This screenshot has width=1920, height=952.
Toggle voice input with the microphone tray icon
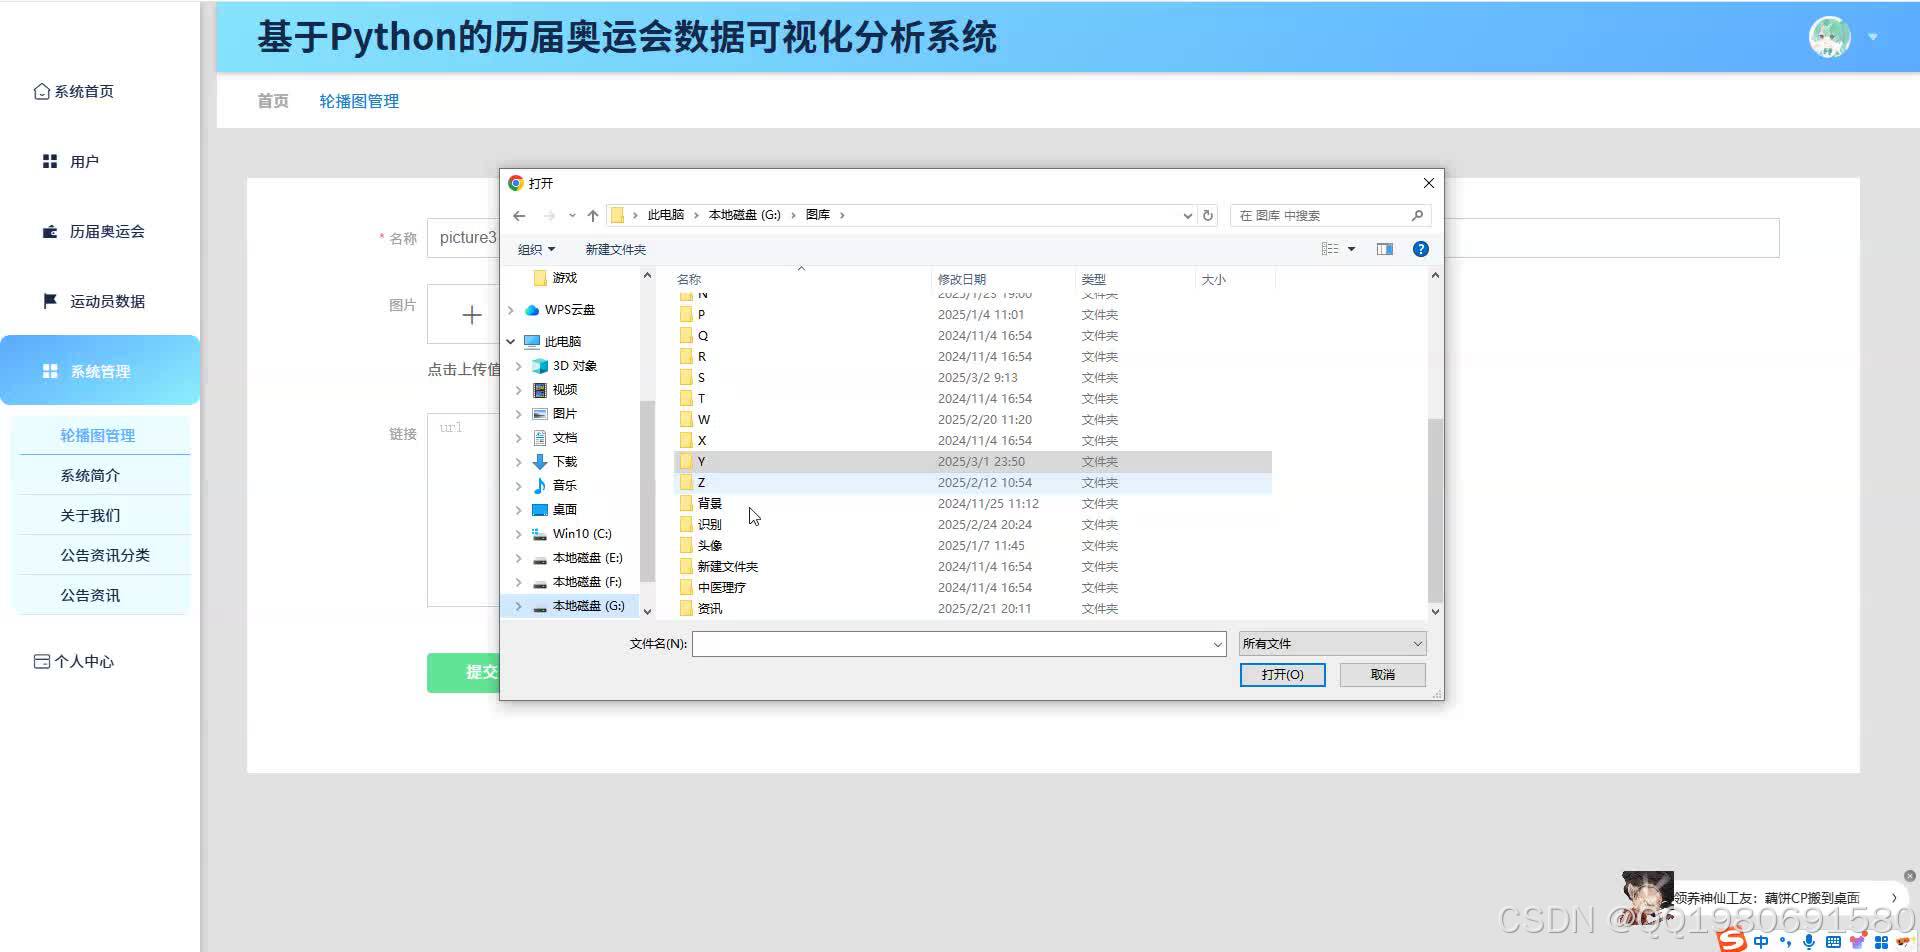tap(1808, 941)
